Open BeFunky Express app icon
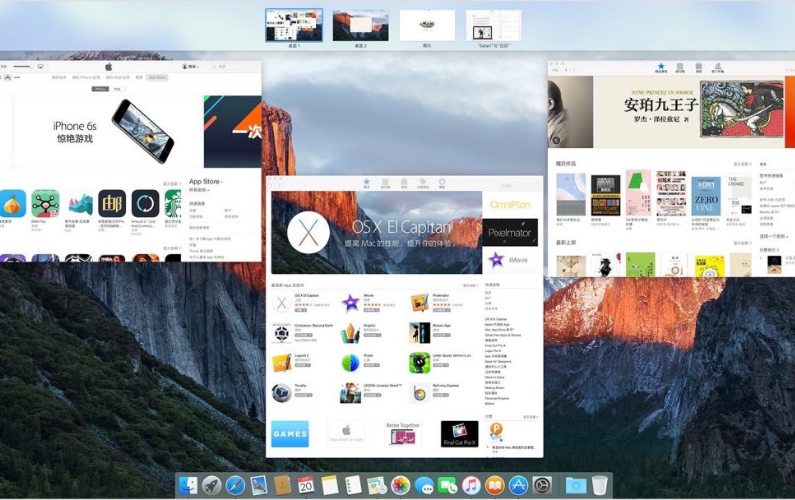 [419, 393]
